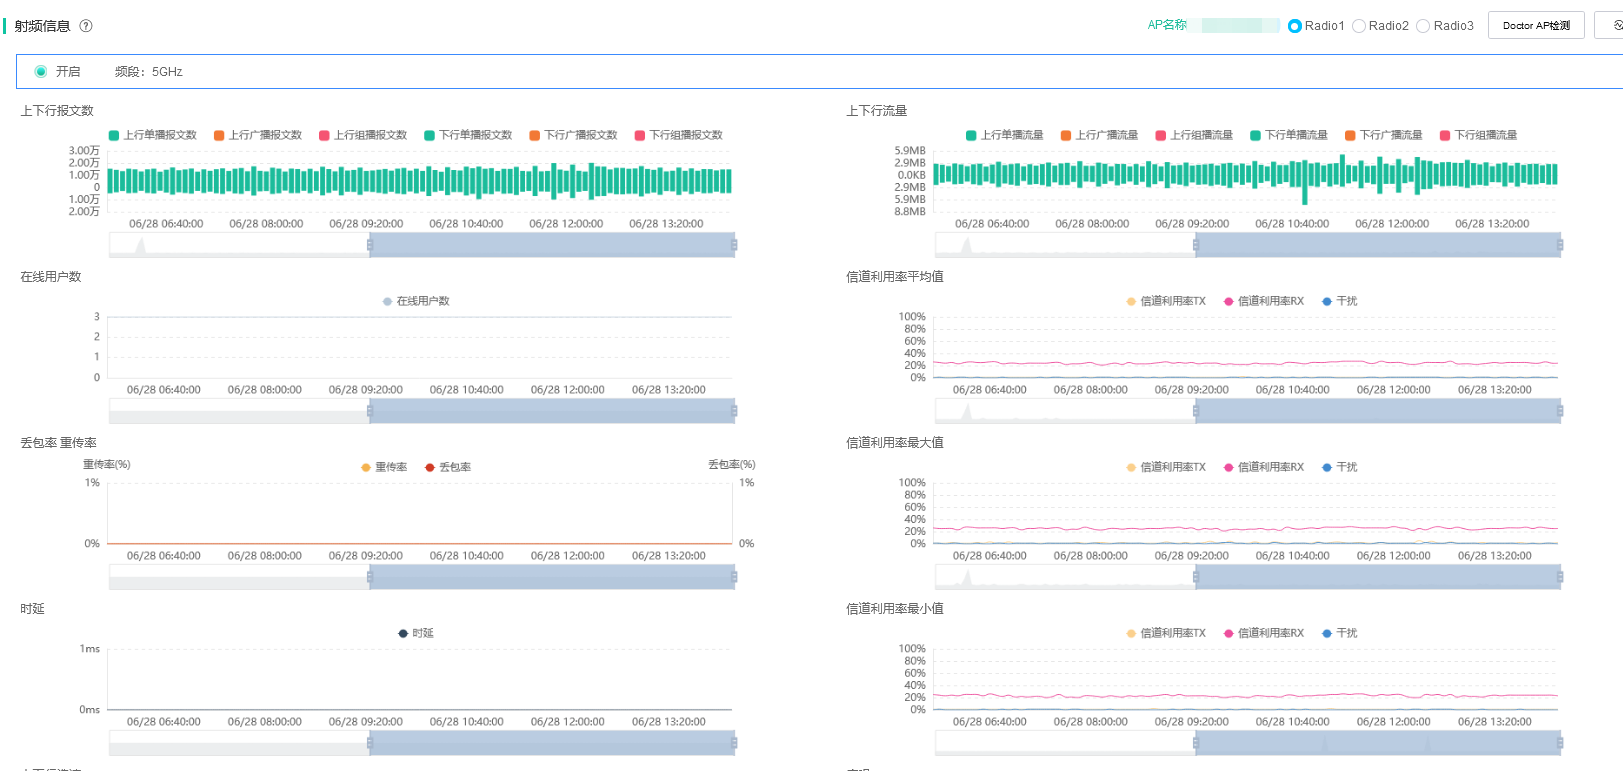Click the 丢包率 重传率 zoom slider right handle
Screen dimensions: 1623x780
point(734,577)
